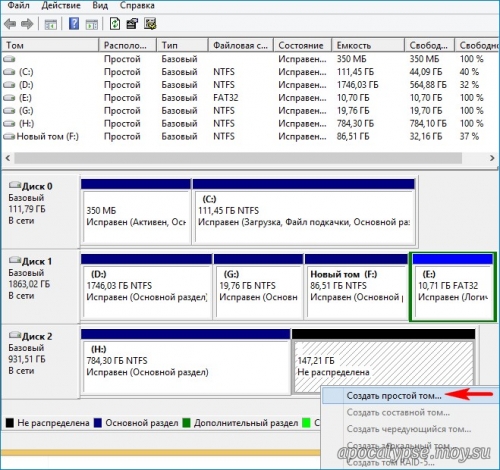Sort by the Том column header
The image size is (500, 470).
50,45
